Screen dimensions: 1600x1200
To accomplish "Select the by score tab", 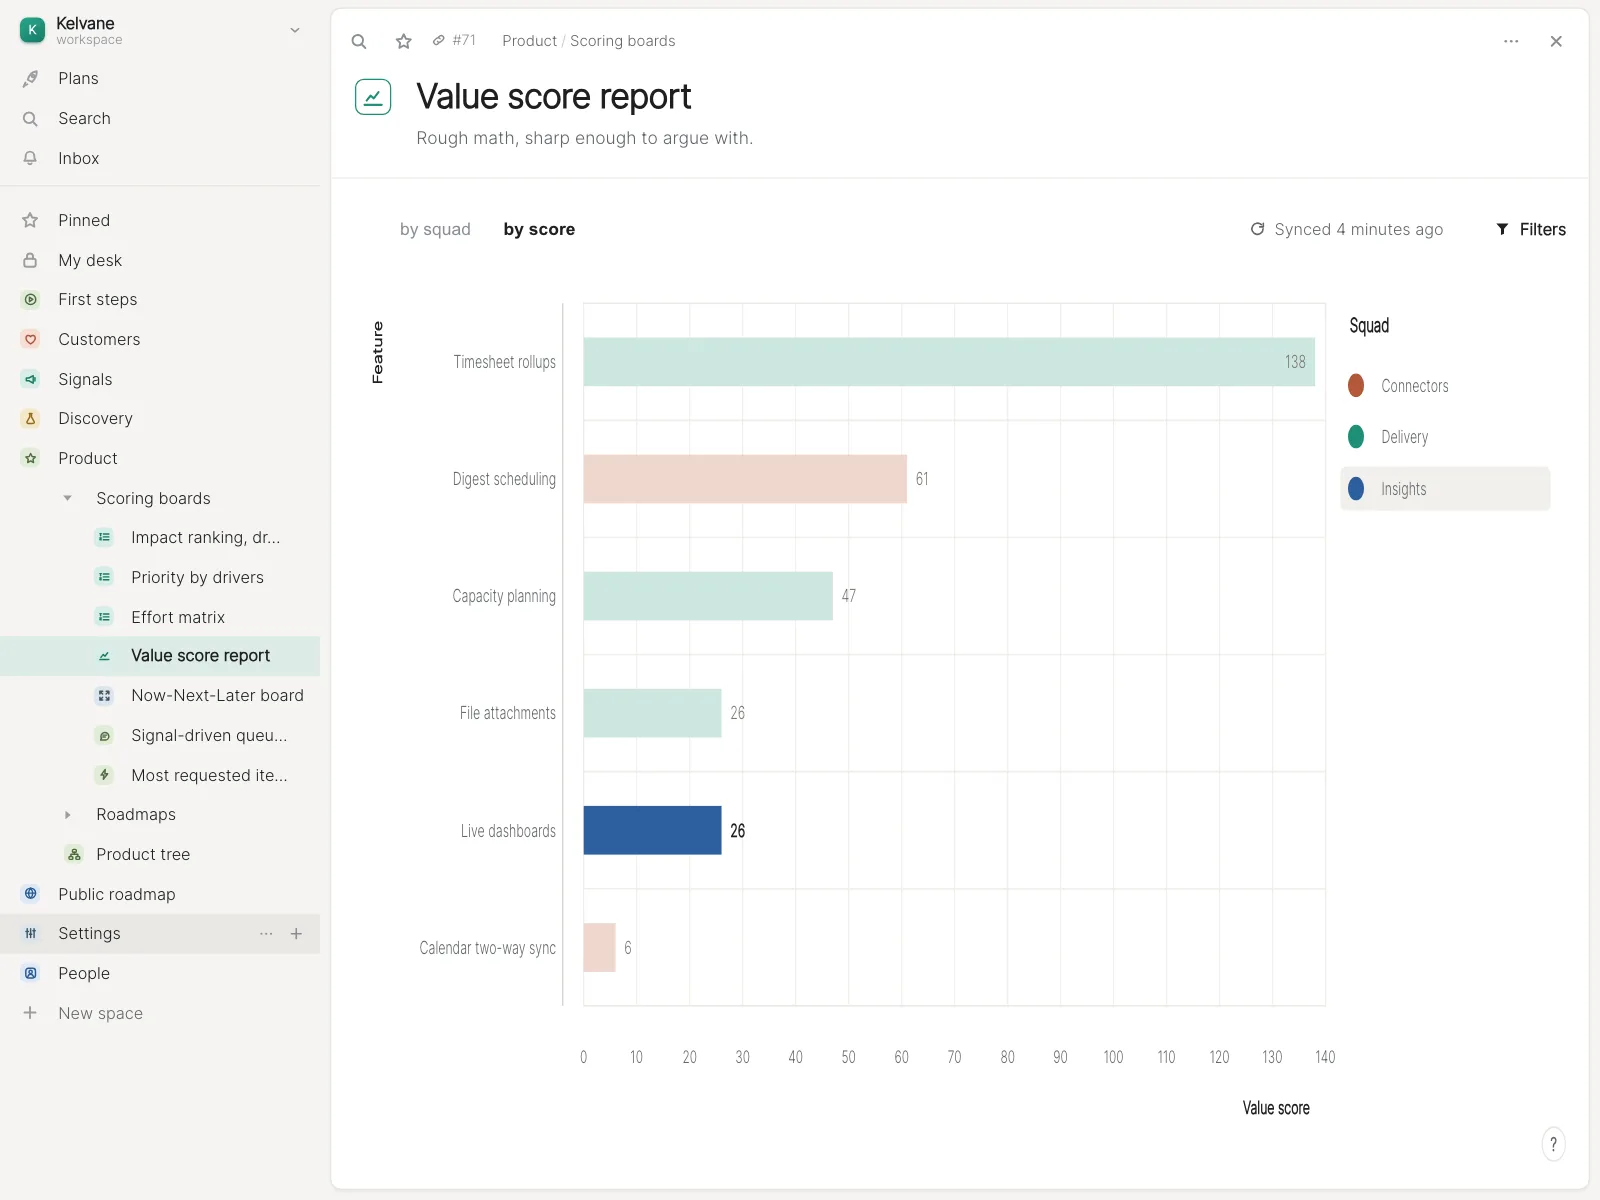I will [539, 229].
